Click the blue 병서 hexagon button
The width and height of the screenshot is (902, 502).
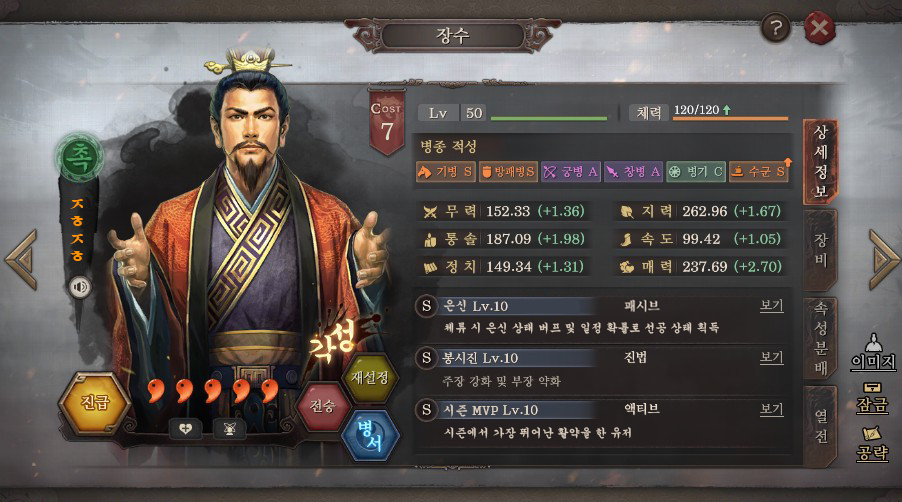click(369, 436)
